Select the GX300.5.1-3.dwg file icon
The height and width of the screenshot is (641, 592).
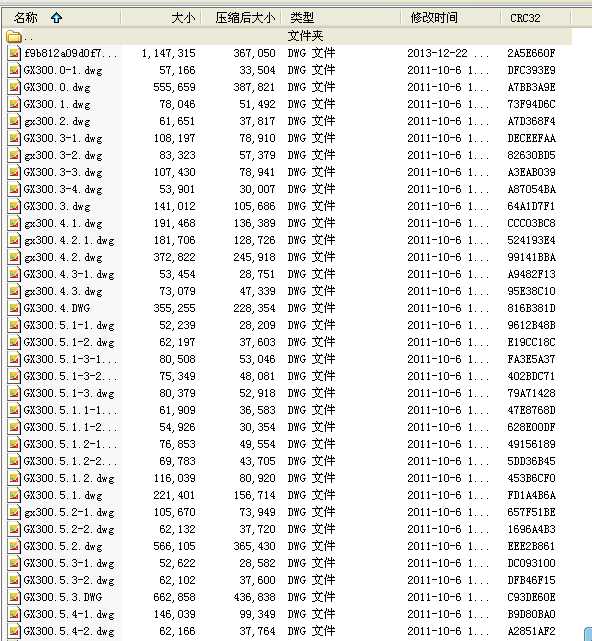pos(14,393)
